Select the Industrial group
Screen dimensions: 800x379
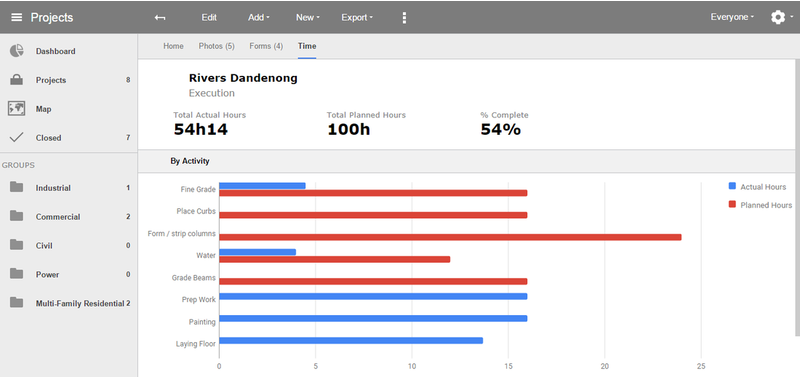[53, 188]
